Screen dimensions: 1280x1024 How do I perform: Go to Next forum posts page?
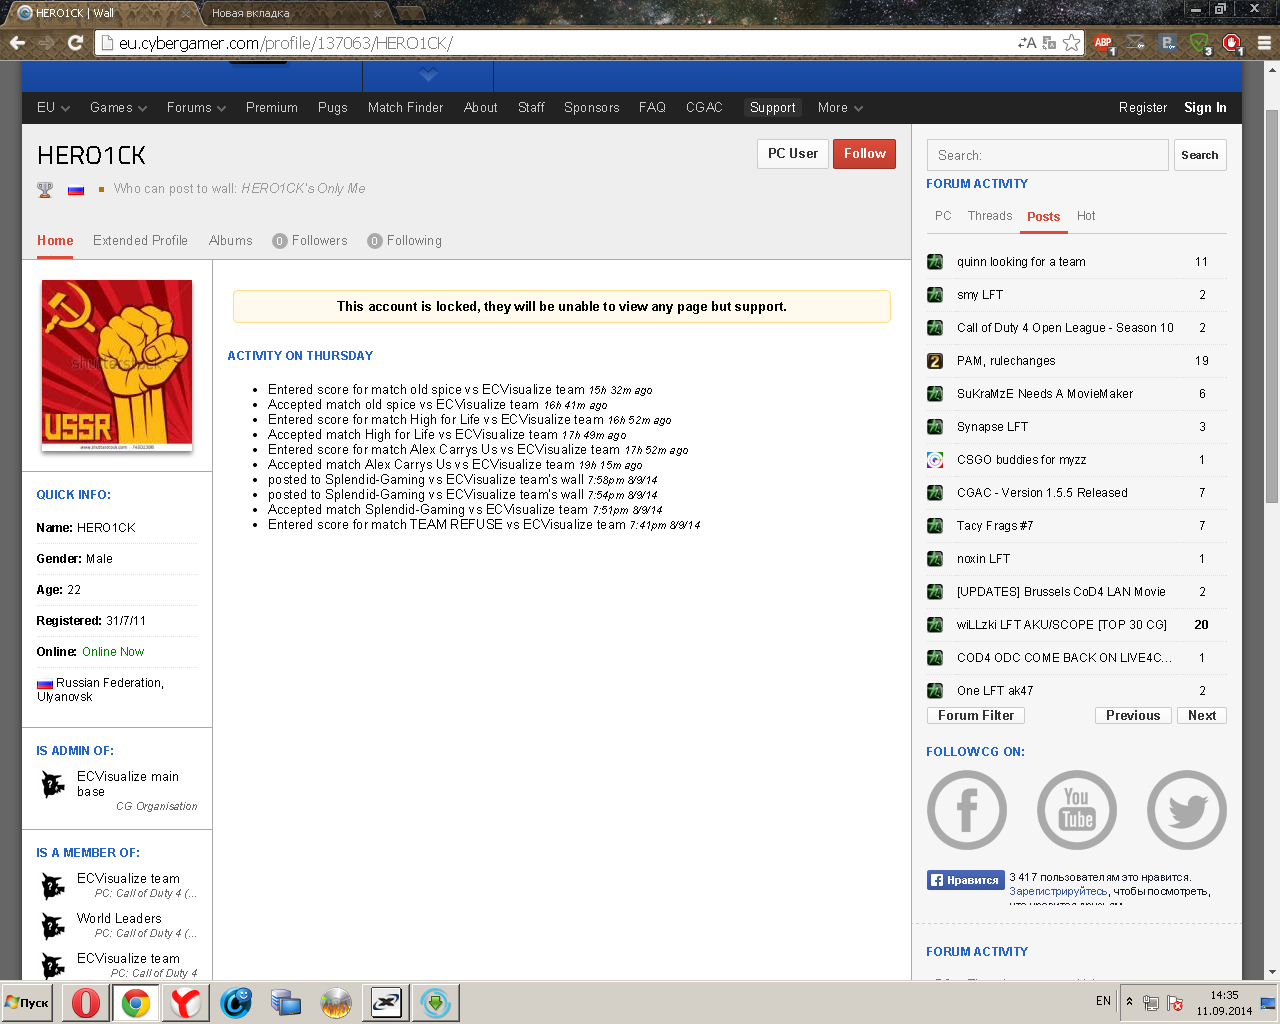click(x=1202, y=716)
